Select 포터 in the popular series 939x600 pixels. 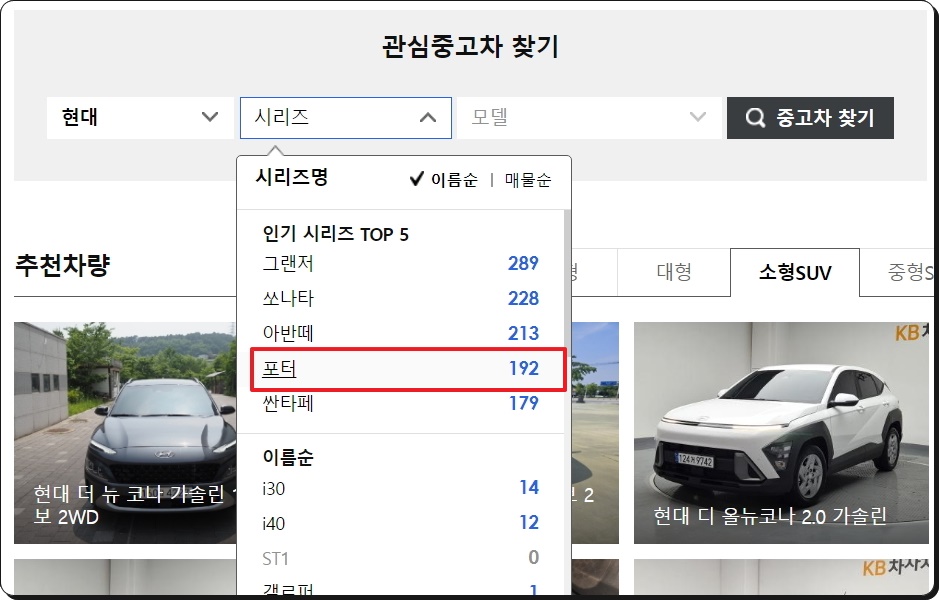(408, 369)
